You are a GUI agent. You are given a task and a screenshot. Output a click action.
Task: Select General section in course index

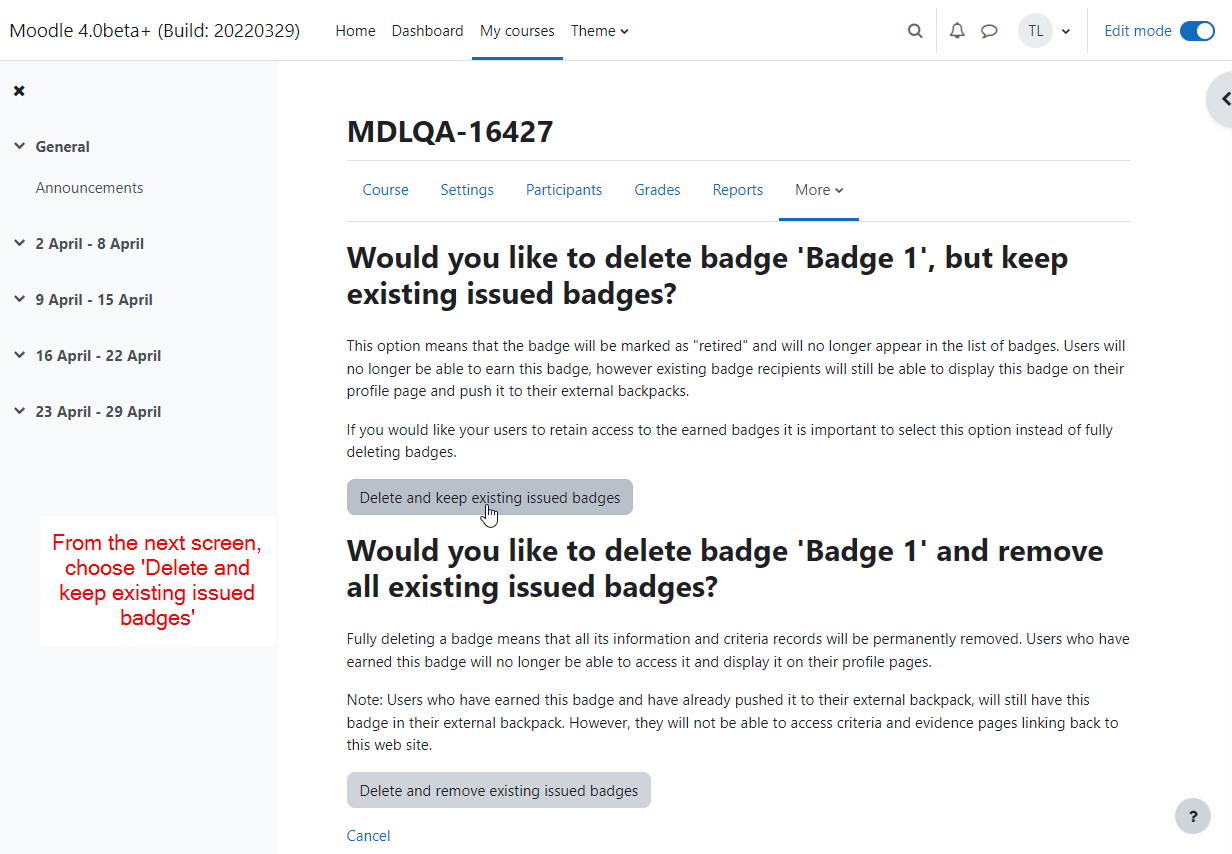click(63, 146)
